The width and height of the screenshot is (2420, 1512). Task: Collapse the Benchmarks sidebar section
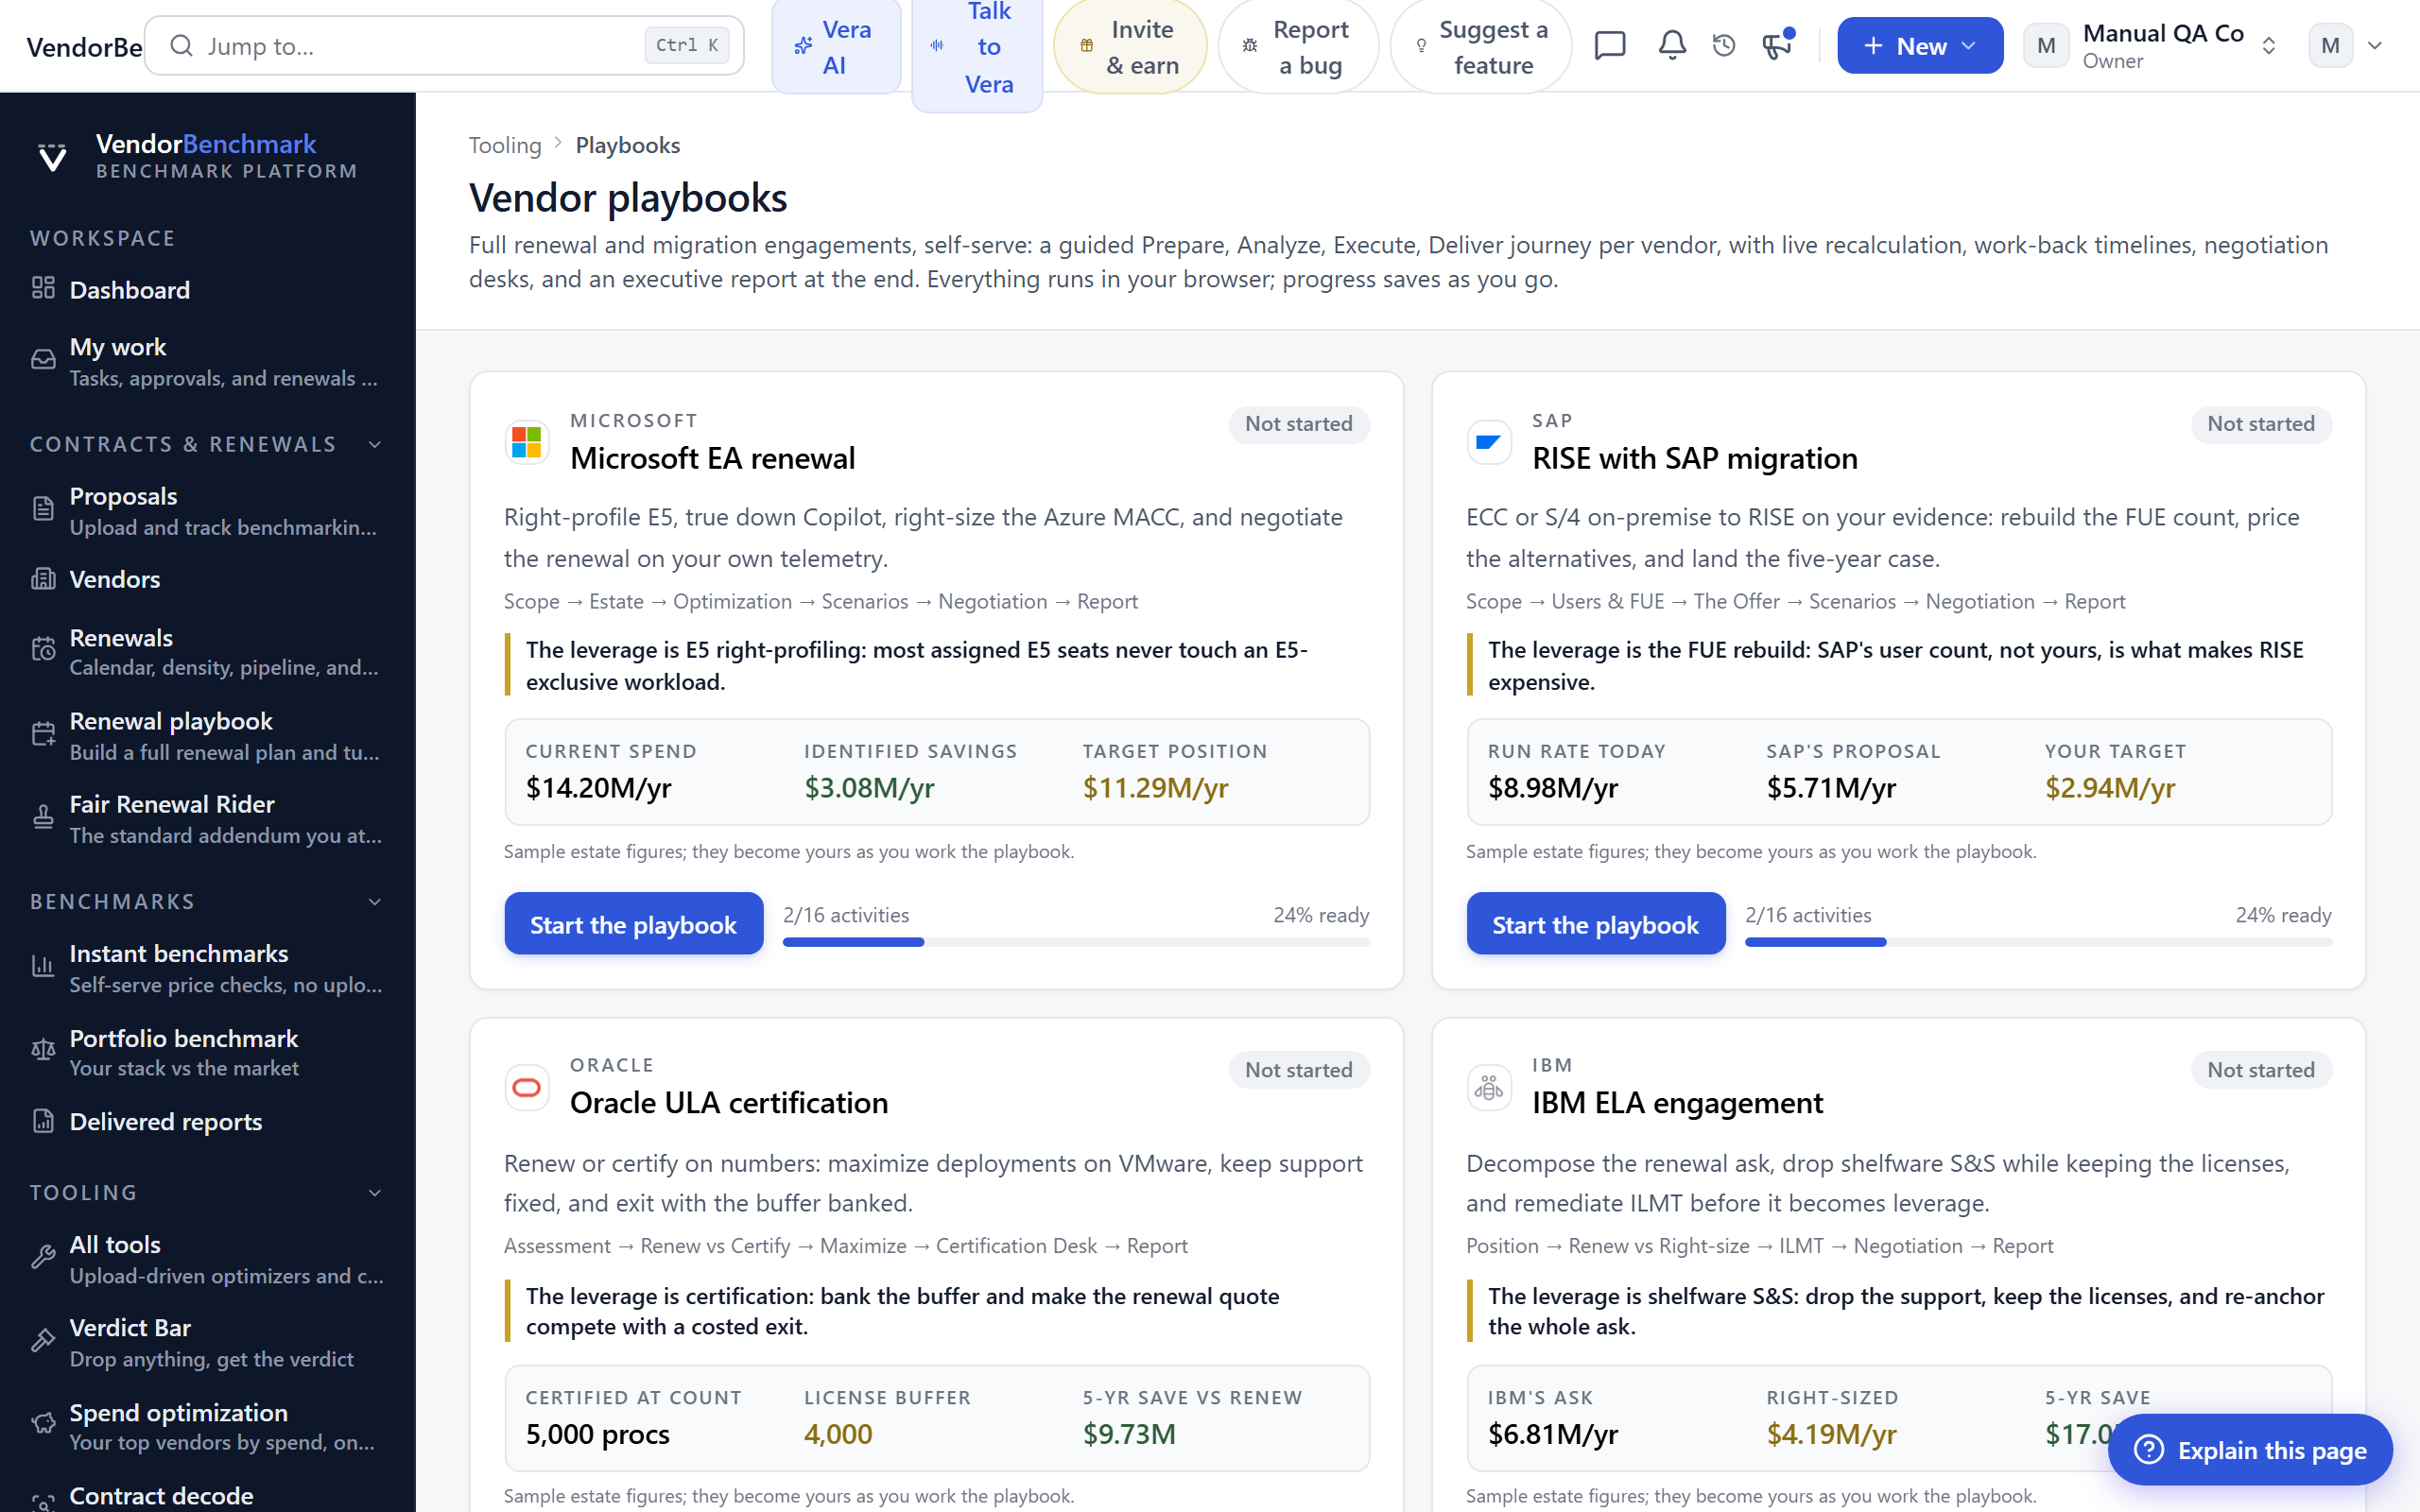point(375,901)
